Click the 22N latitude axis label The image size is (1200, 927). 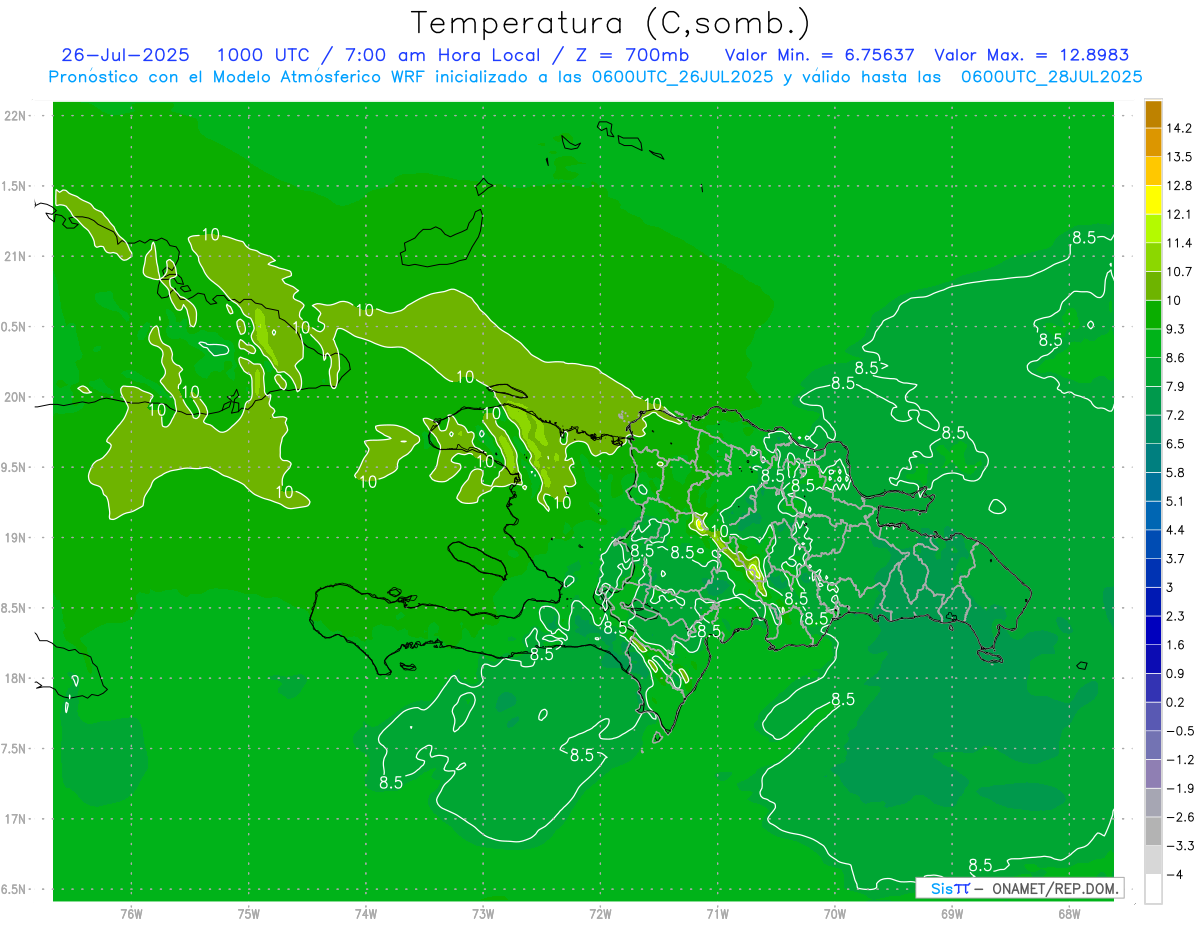(x=15, y=115)
